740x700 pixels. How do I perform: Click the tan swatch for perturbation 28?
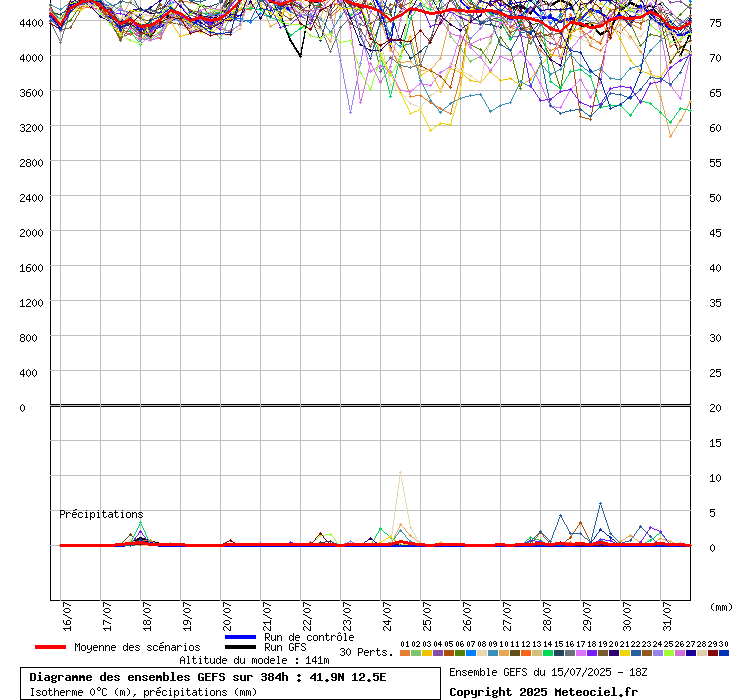click(702, 653)
